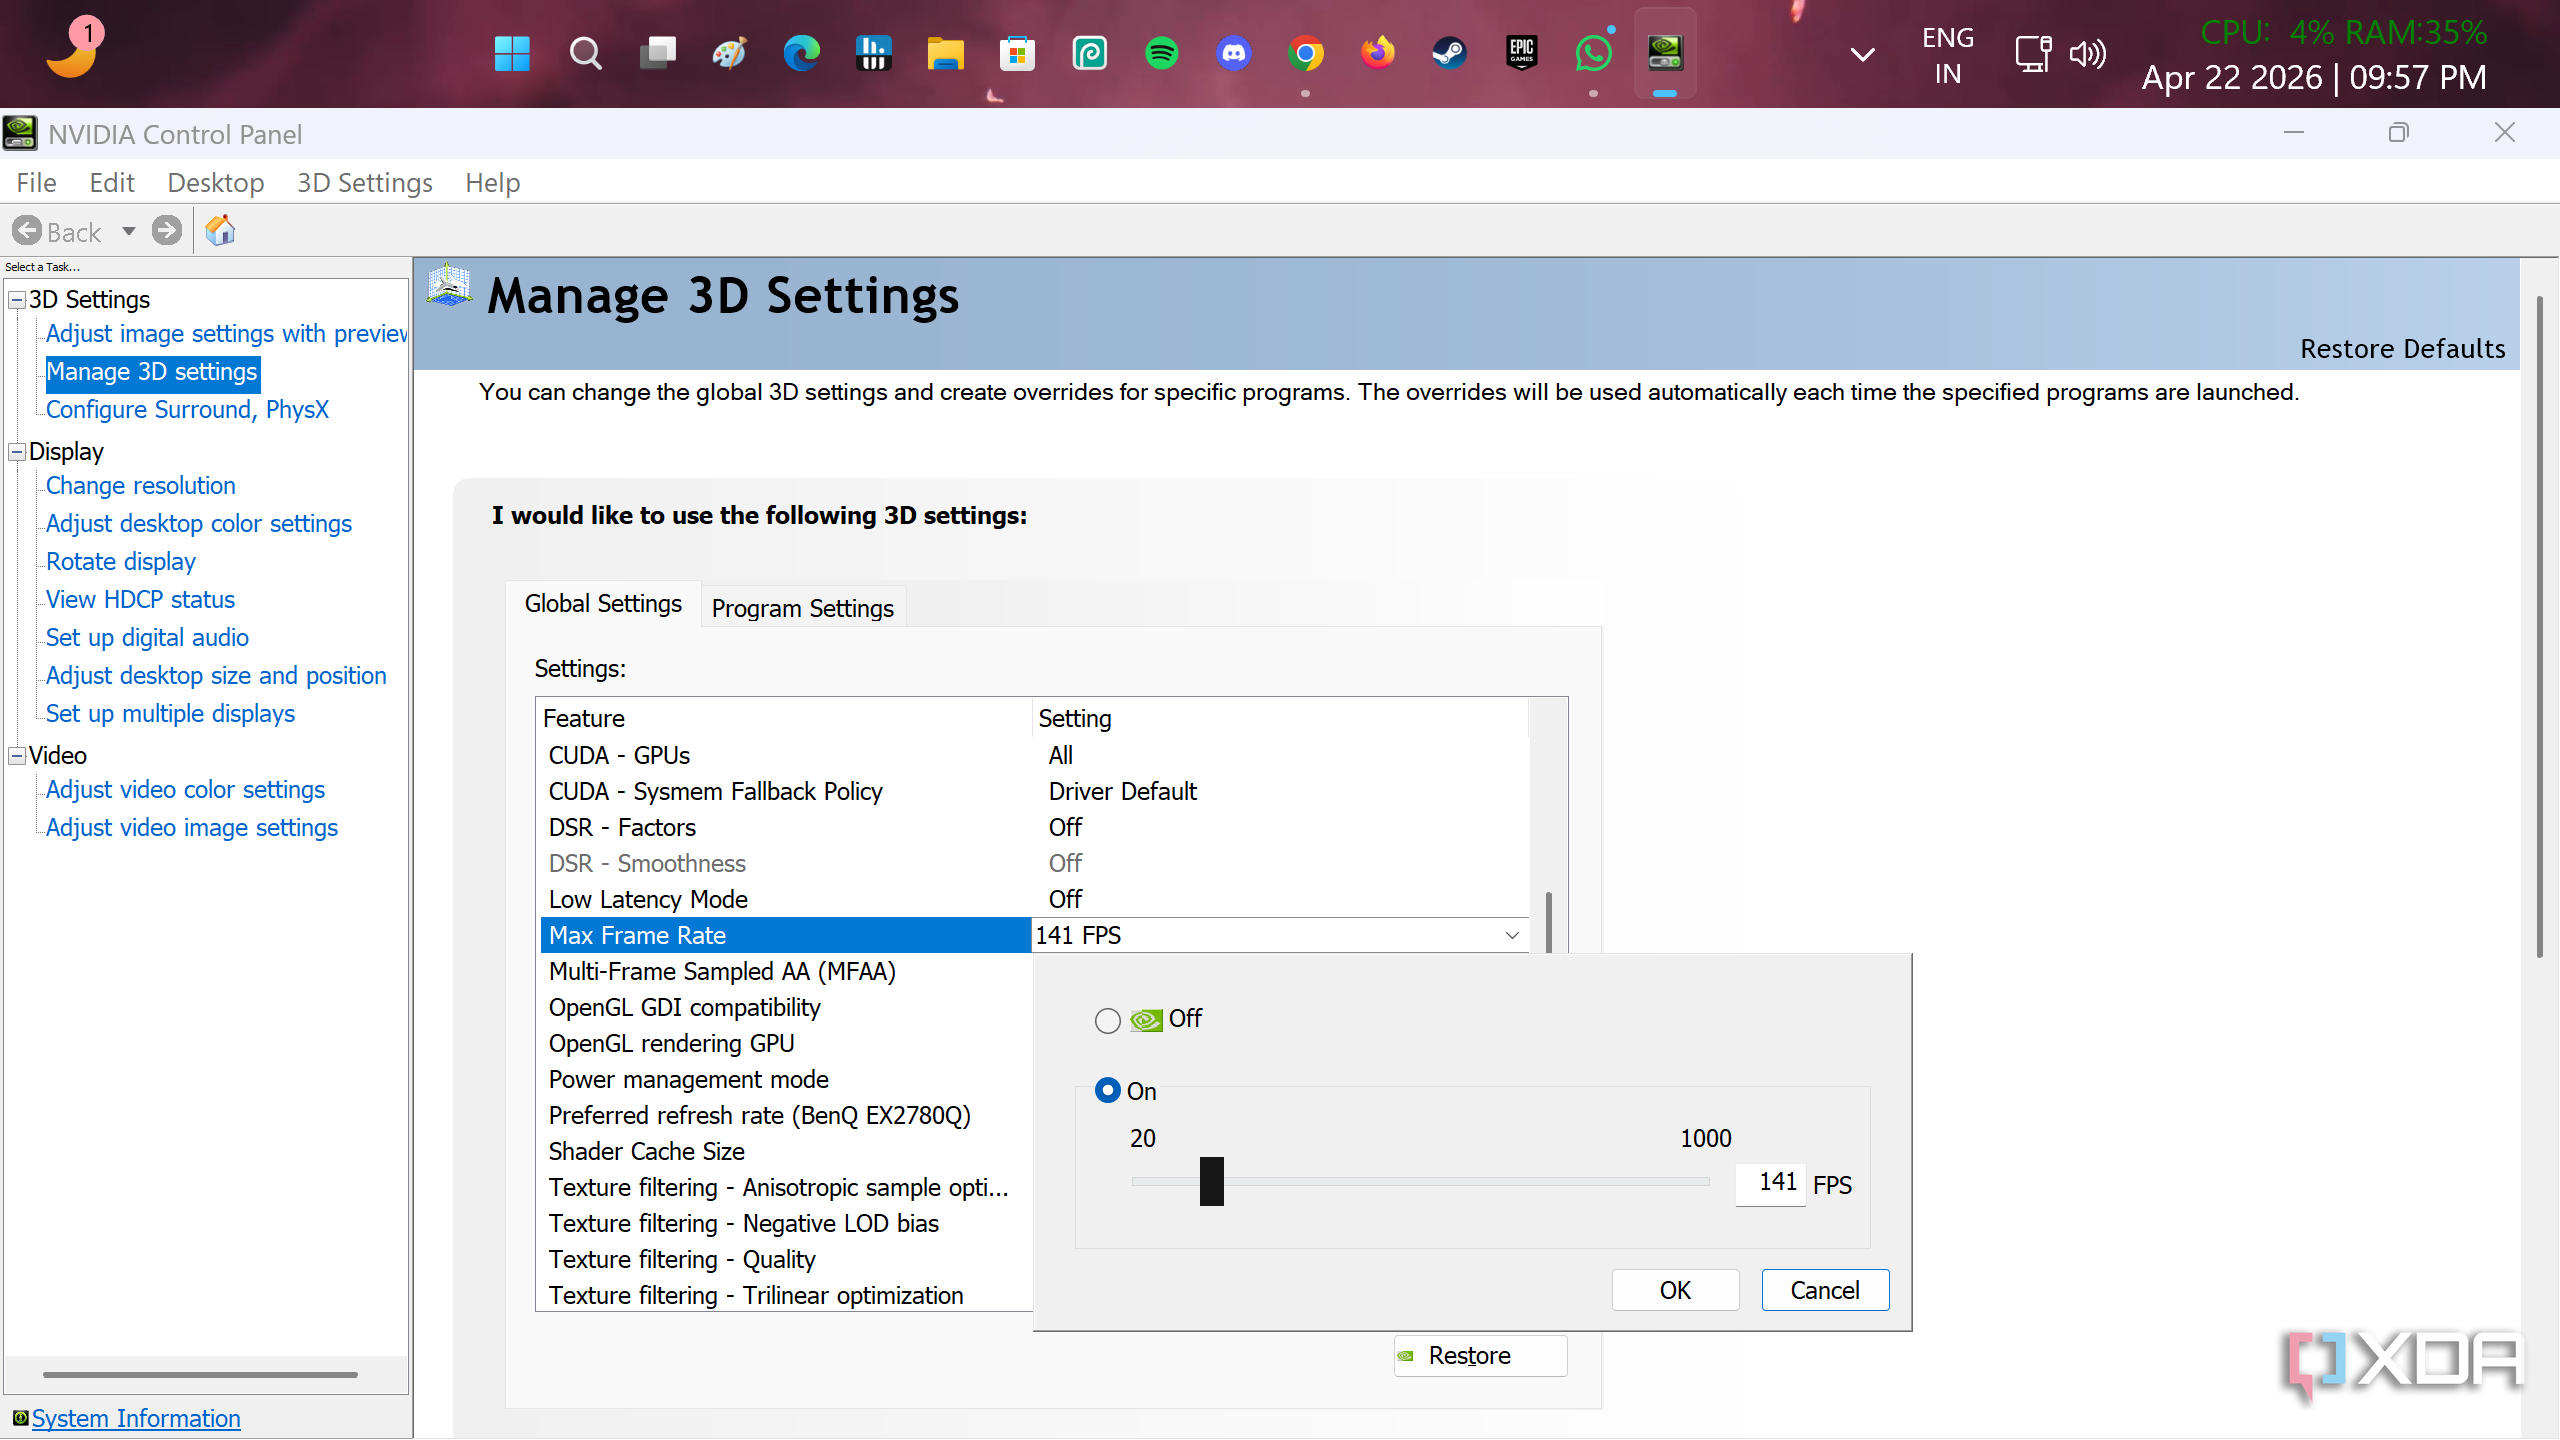The height and width of the screenshot is (1440, 2560).
Task: Click the NVIDIA Control Panel taskbar icon
Action: [x=1665, y=53]
